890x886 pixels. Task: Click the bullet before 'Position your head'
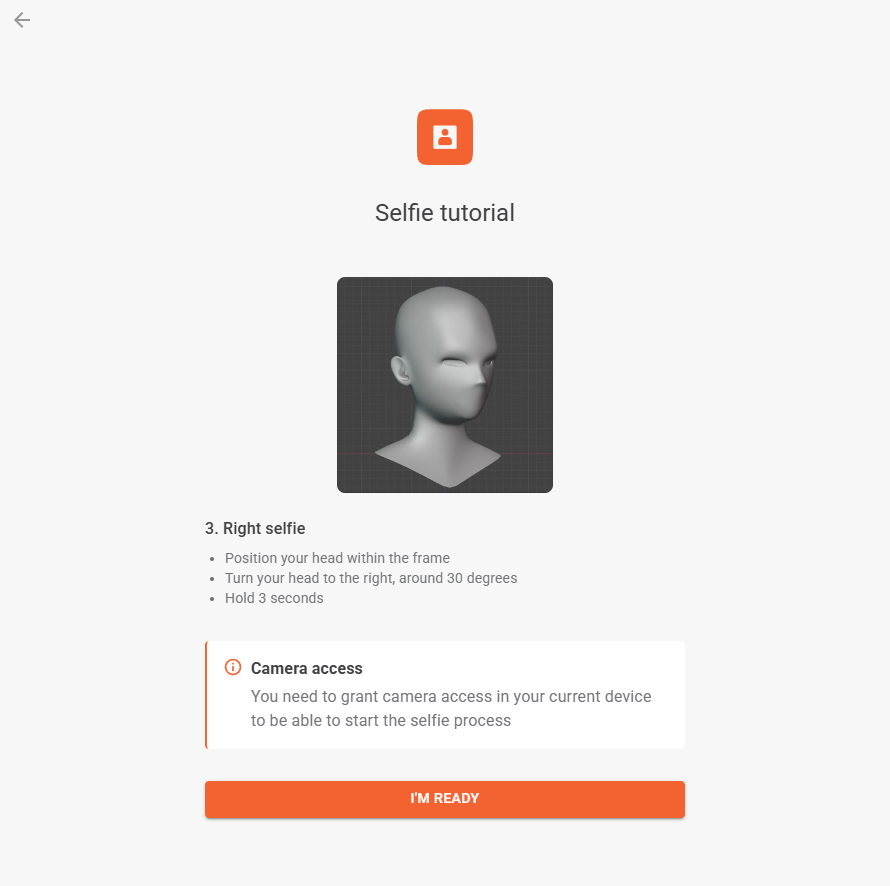tap(212, 559)
